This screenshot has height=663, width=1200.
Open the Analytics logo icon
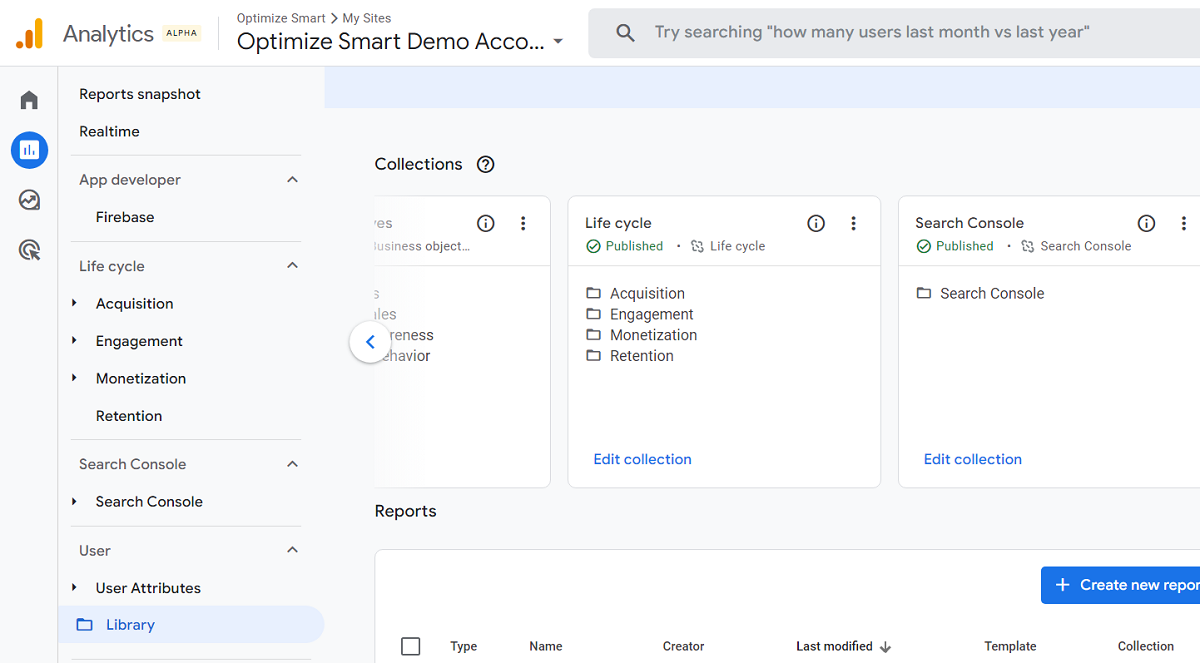(x=28, y=32)
